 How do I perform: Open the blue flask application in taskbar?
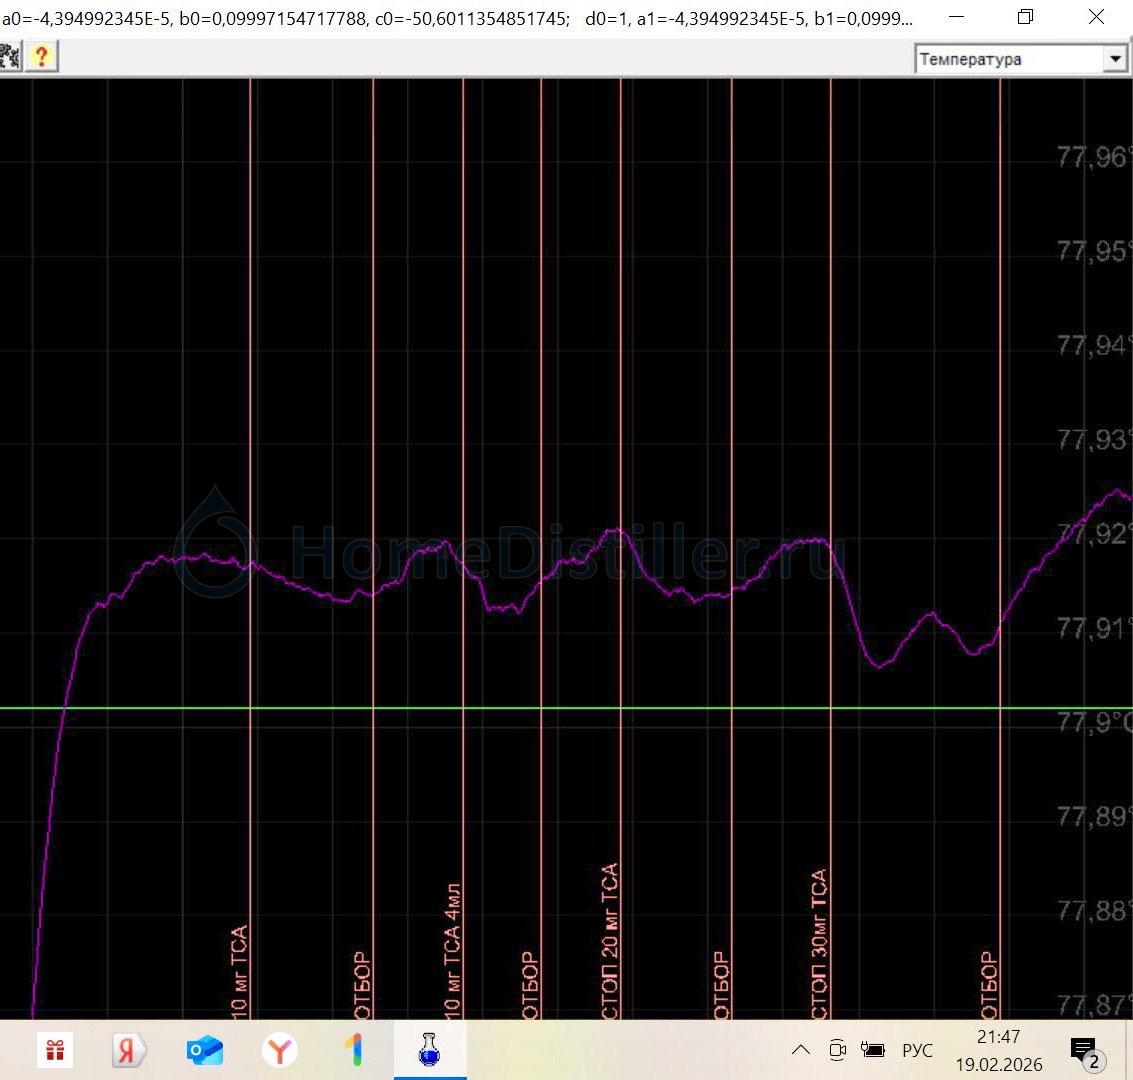(x=429, y=1051)
